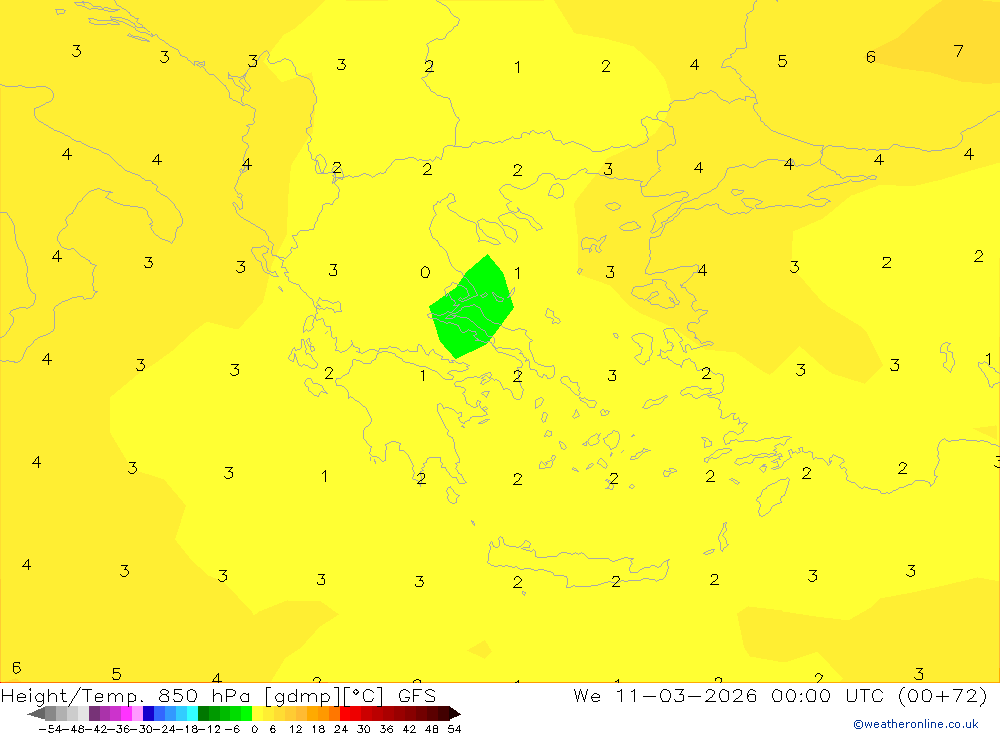Click the green cold area over central Greece

click(x=473, y=307)
